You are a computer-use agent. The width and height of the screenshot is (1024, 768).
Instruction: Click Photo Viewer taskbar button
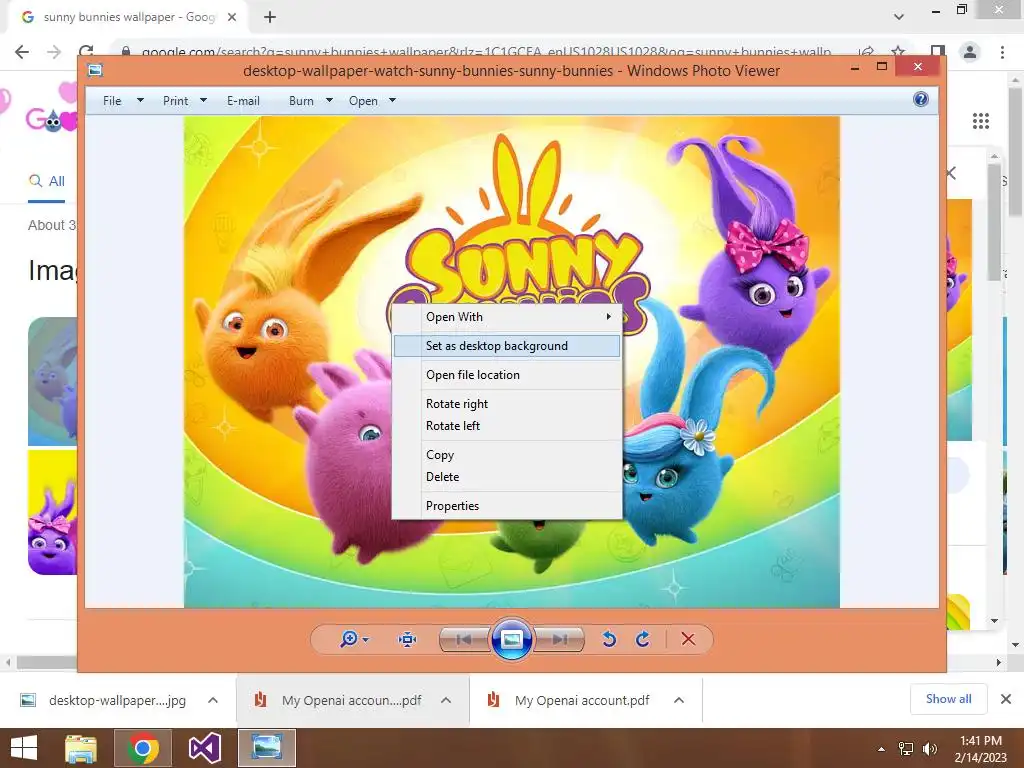coord(266,748)
